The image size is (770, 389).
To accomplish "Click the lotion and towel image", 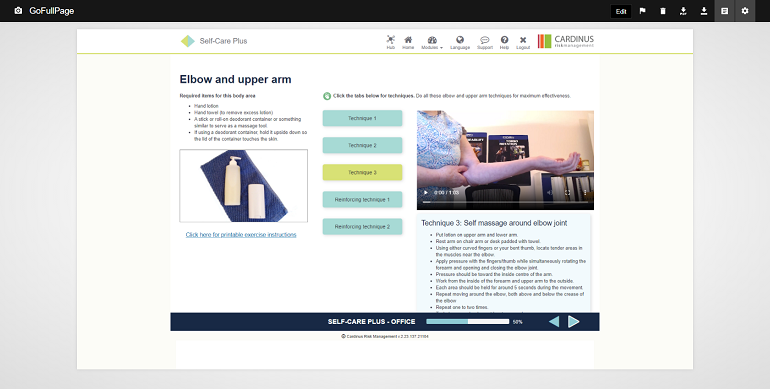I will (244, 186).
